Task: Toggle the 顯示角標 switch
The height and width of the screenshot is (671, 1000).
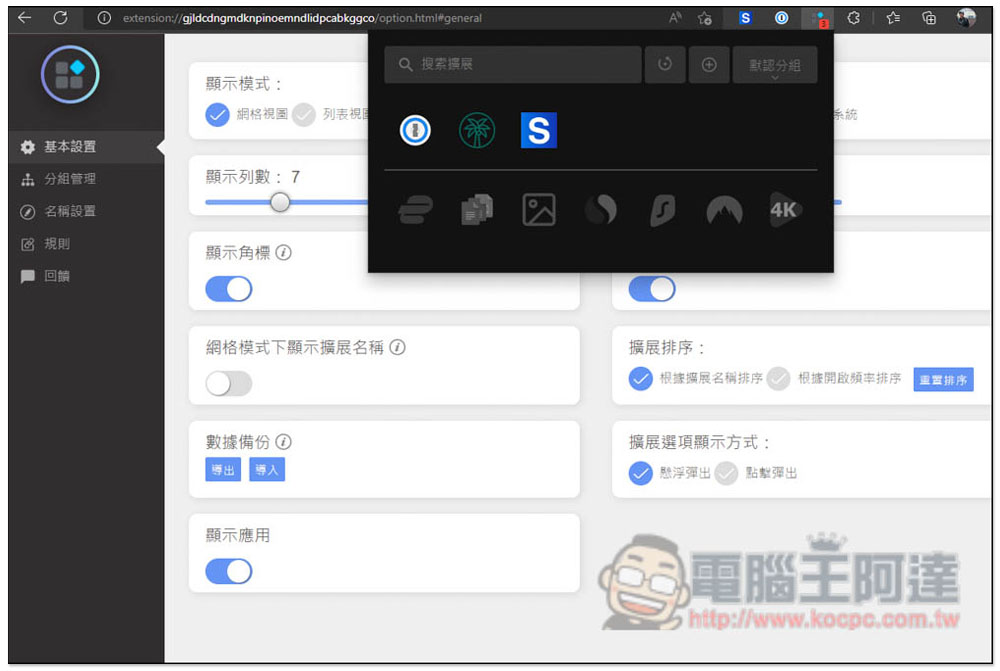Action: pyautogui.click(x=229, y=289)
